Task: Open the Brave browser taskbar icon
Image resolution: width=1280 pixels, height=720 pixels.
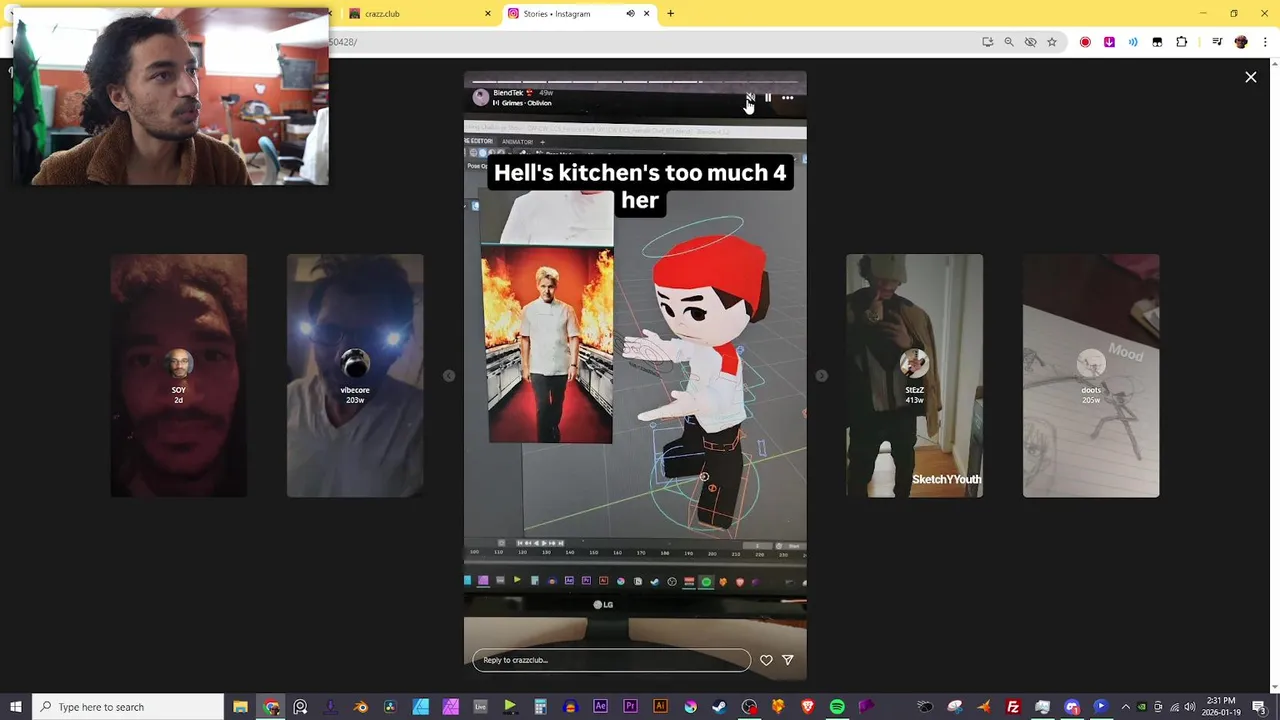Action: click(x=807, y=707)
